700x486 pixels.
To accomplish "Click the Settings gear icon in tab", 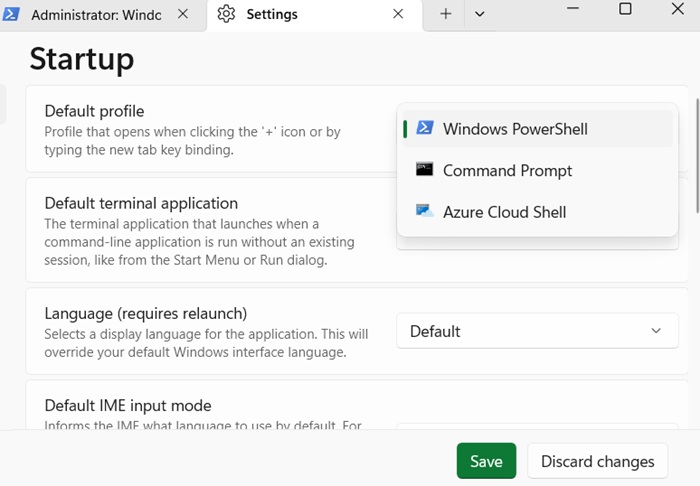I will pyautogui.click(x=226, y=14).
